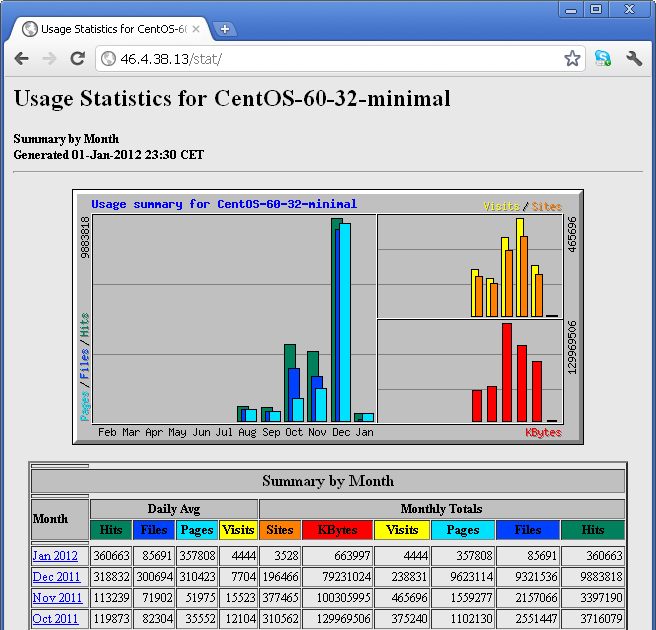Click the Monthly Totals Visits header
The image size is (656, 630).
tap(402, 530)
